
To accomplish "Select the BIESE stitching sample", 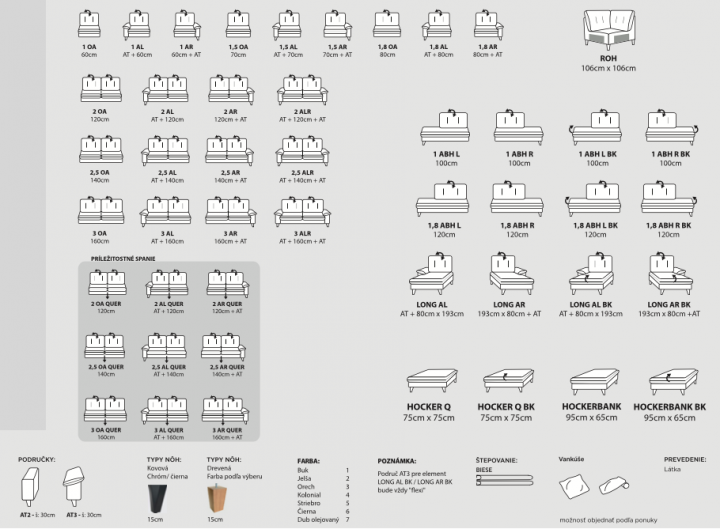I will tap(508, 485).
